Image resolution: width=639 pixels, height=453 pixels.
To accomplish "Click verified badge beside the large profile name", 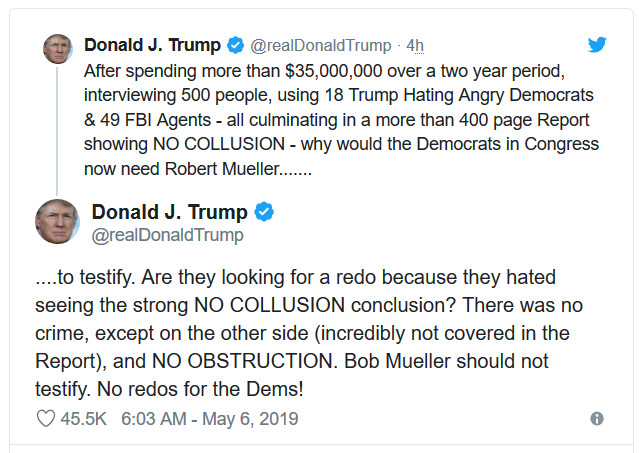I will point(265,212).
